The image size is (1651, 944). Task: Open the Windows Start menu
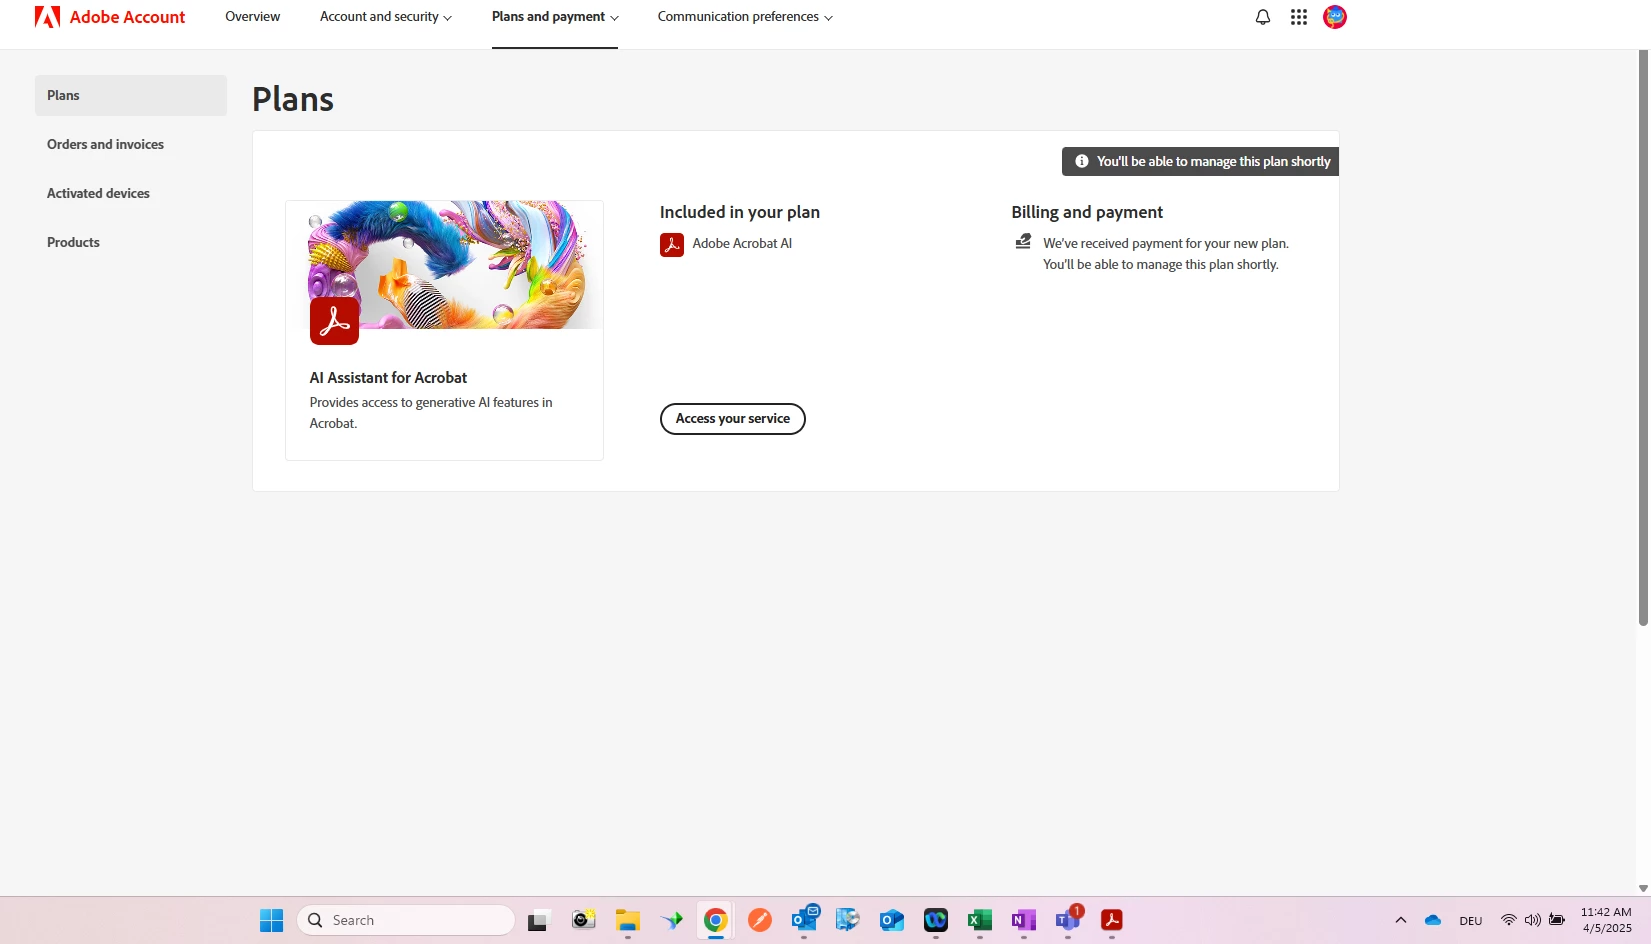pyautogui.click(x=272, y=920)
